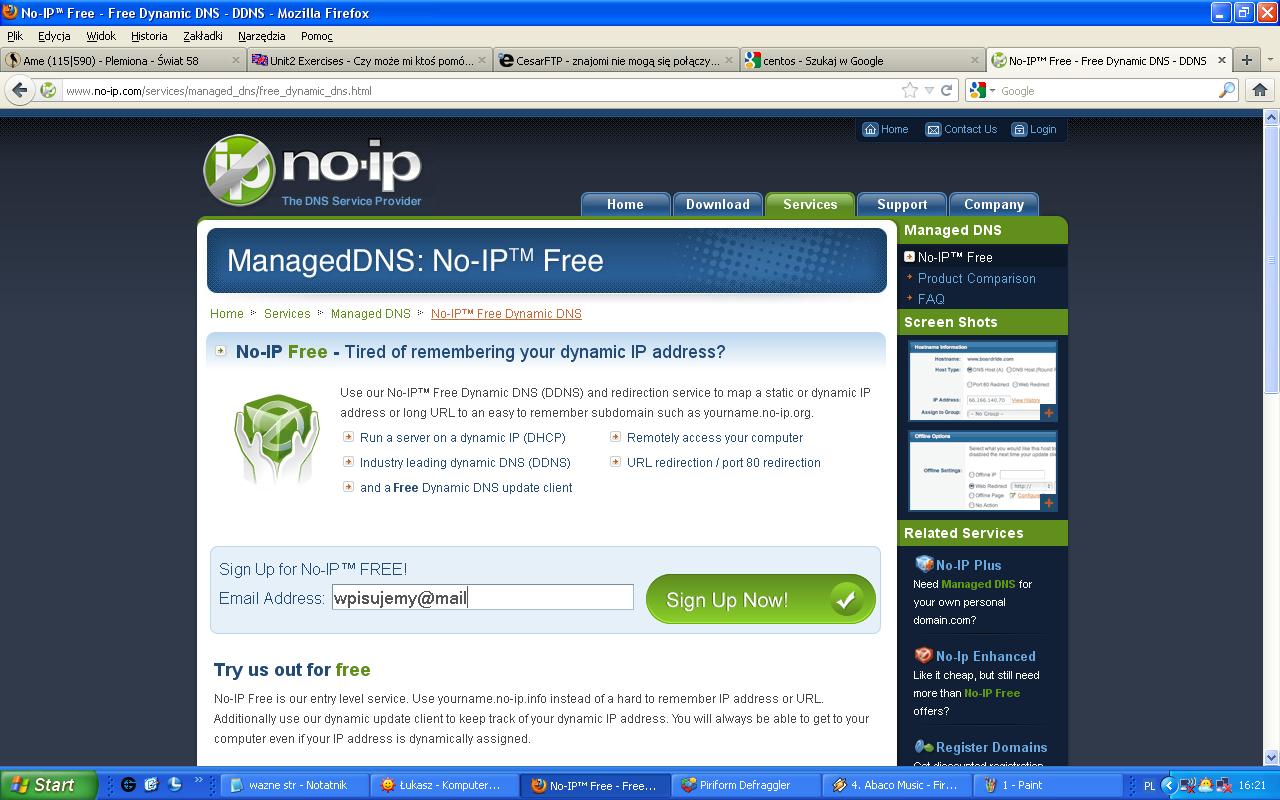Click the magnifier icon in the Google search box
The image size is (1280, 800).
tap(1227, 90)
